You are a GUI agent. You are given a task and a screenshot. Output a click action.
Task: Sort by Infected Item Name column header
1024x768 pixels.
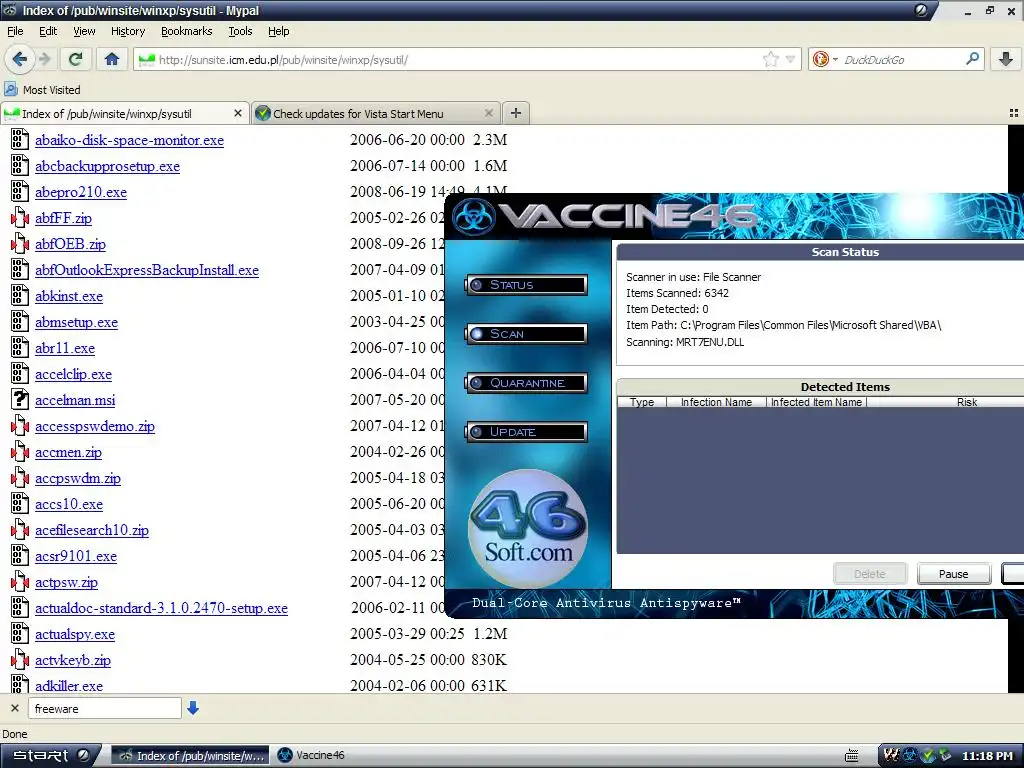[816, 402]
